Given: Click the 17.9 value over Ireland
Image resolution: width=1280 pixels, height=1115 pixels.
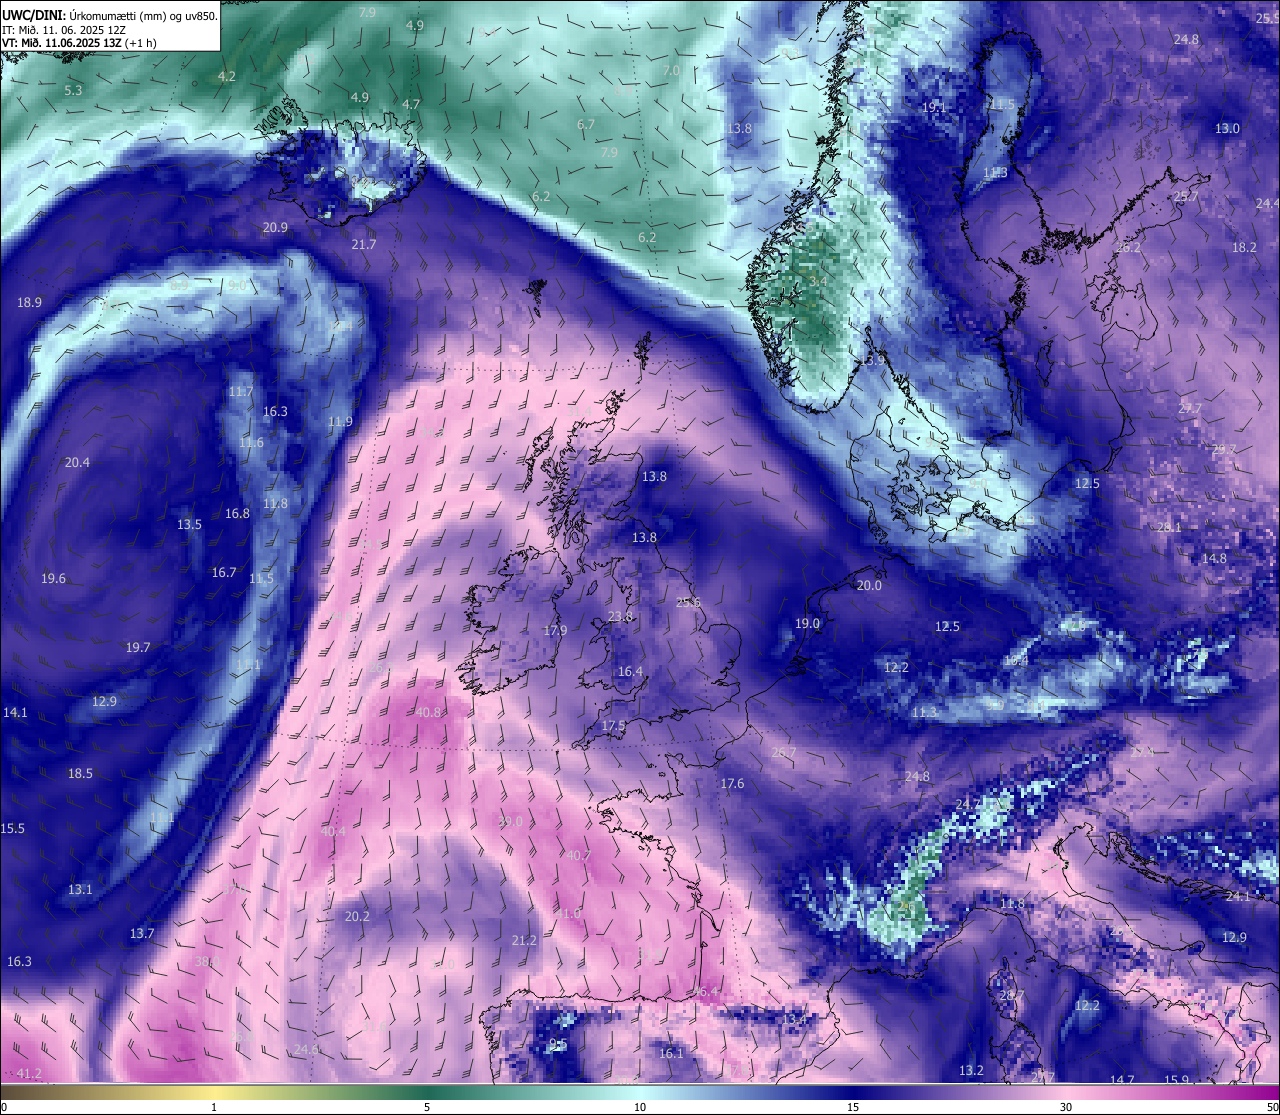Looking at the screenshot, I should (555, 630).
